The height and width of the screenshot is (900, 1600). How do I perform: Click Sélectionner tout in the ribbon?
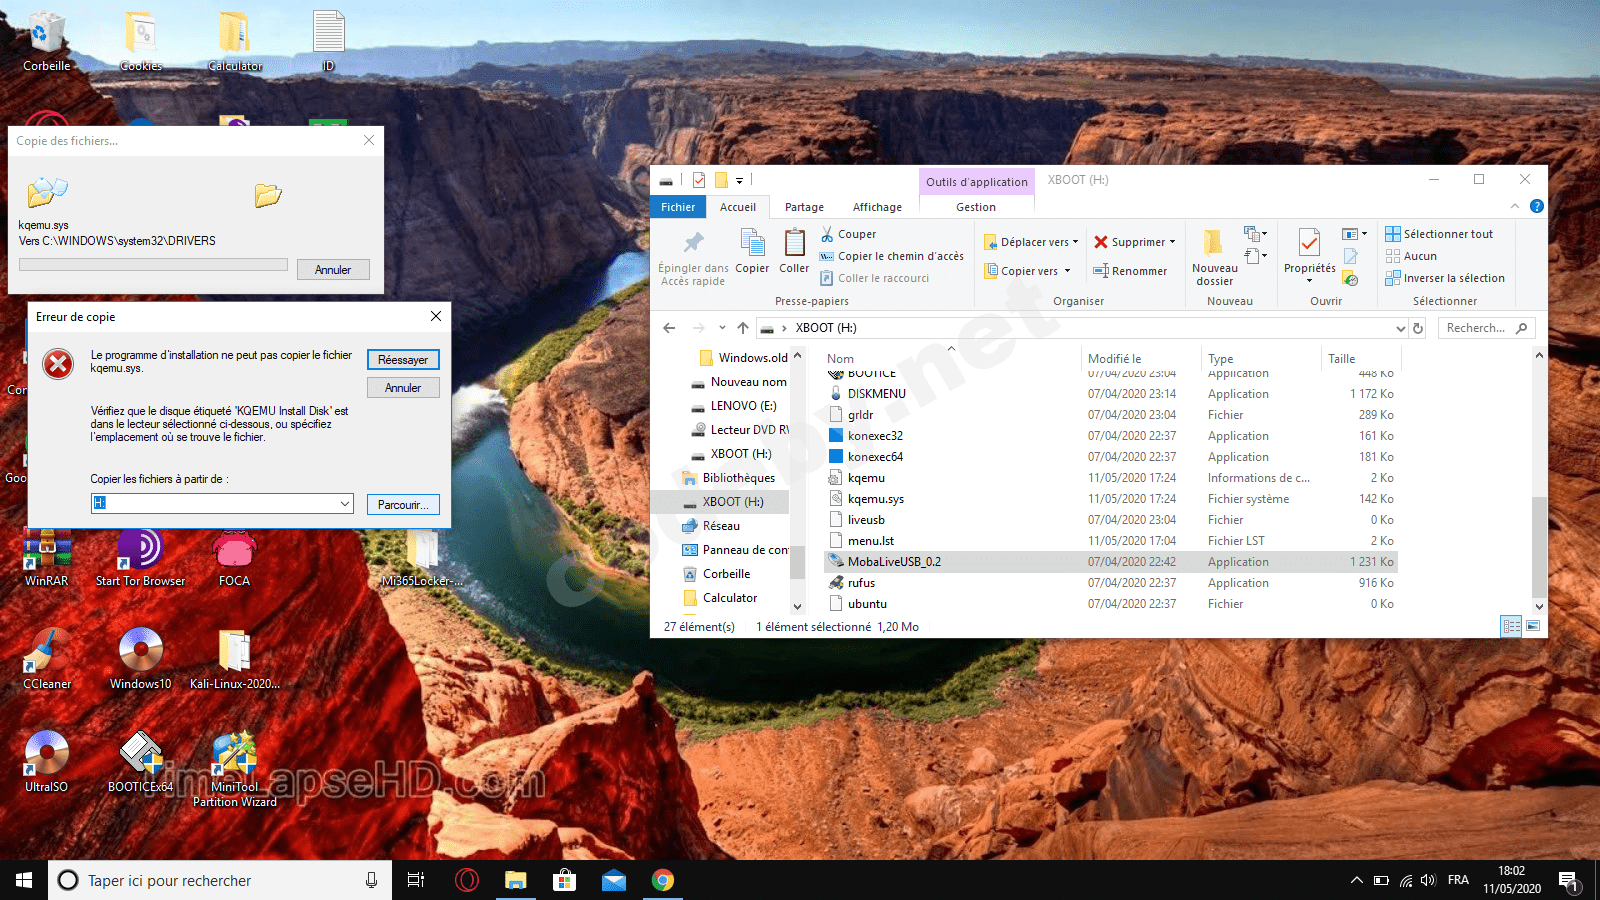(x=1447, y=234)
